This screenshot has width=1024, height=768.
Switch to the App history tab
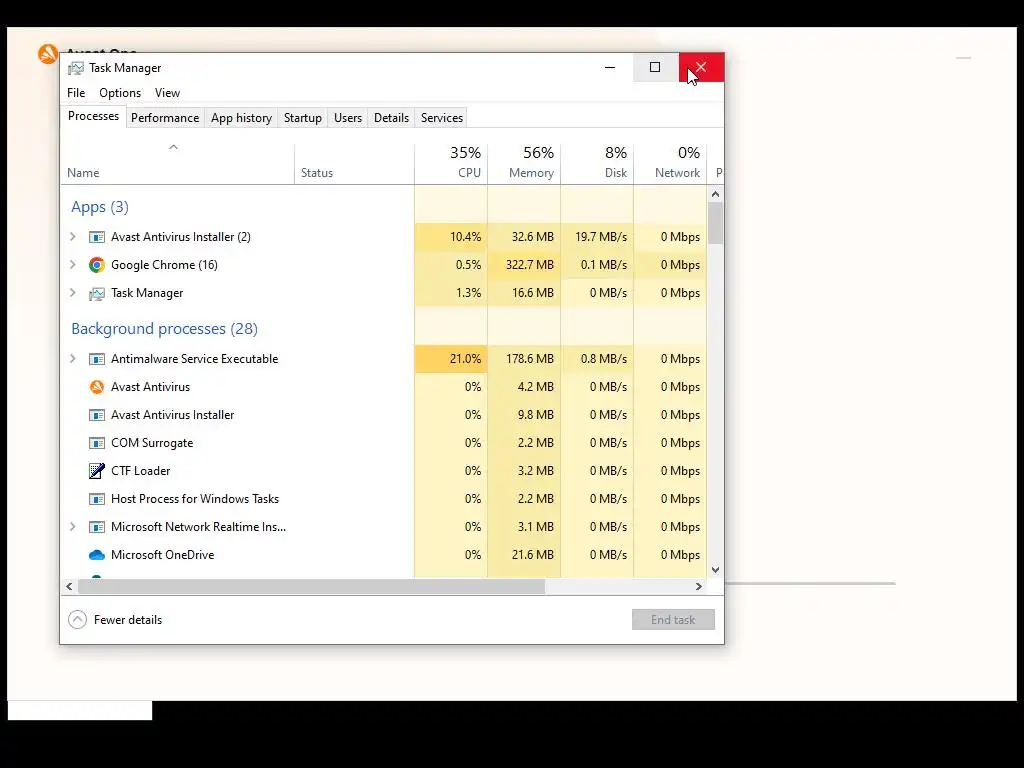[x=241, y=118]
